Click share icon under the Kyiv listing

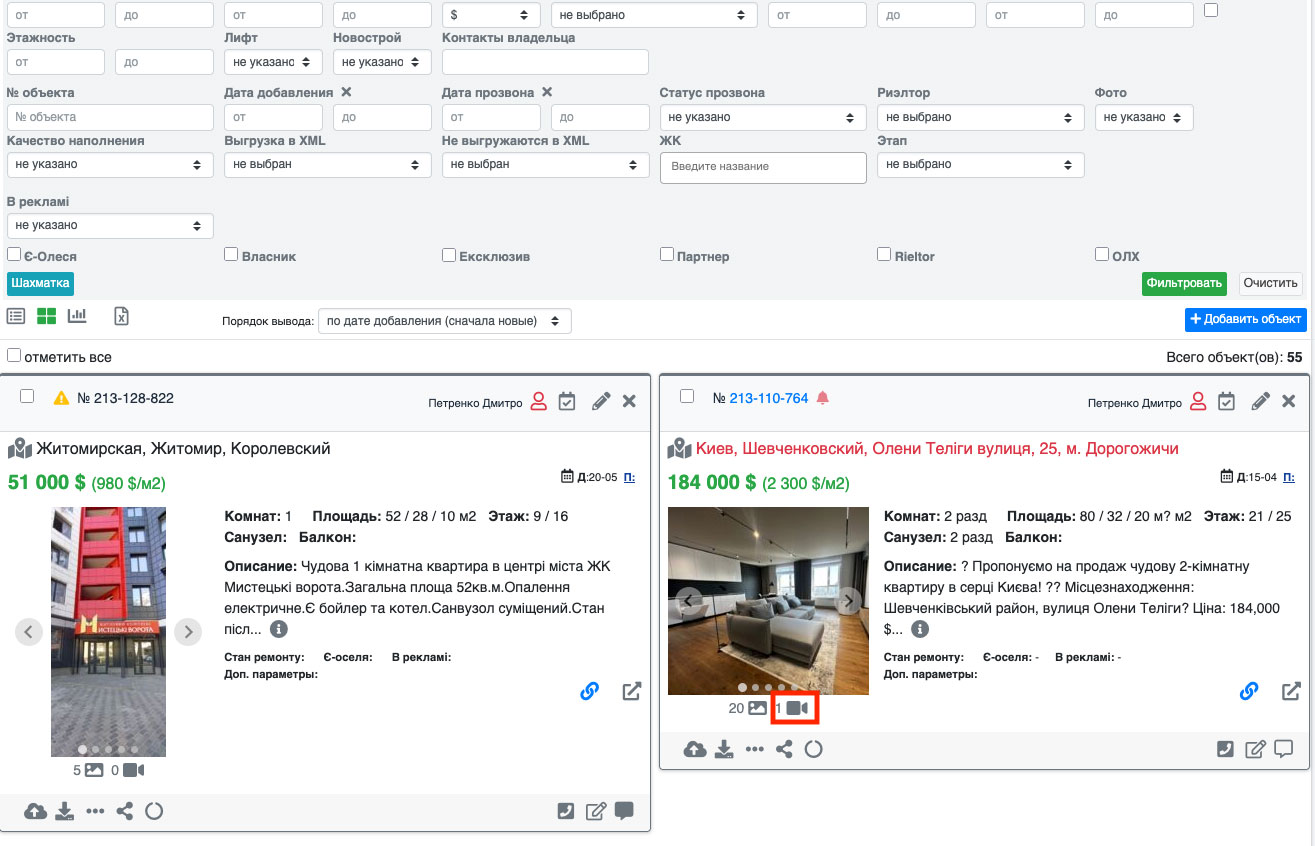click(784, 749)
